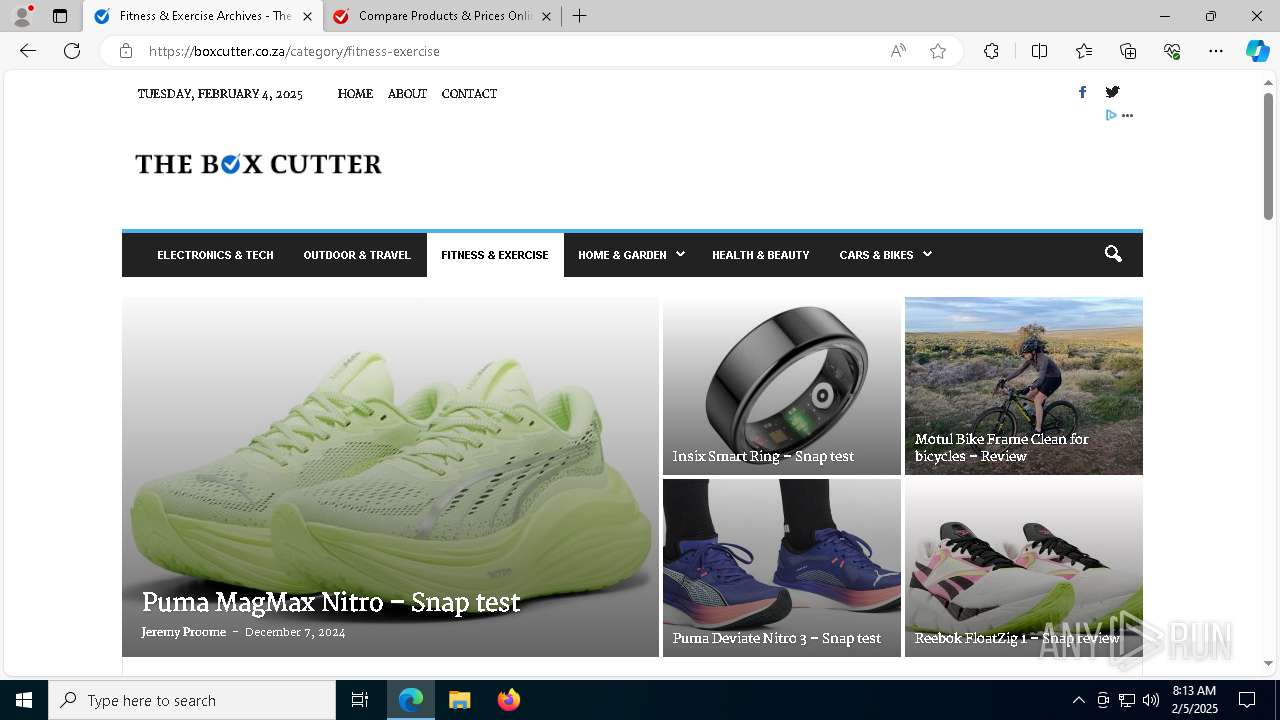
Task: Open Browser essentials heart icon
Action: [1172, 51]
